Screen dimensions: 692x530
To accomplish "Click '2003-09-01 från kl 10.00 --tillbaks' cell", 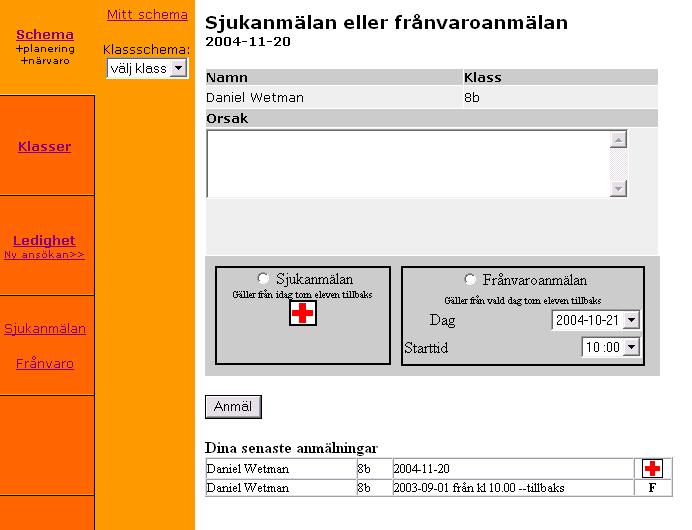I will pyautogui.click(x=513, y=488).
